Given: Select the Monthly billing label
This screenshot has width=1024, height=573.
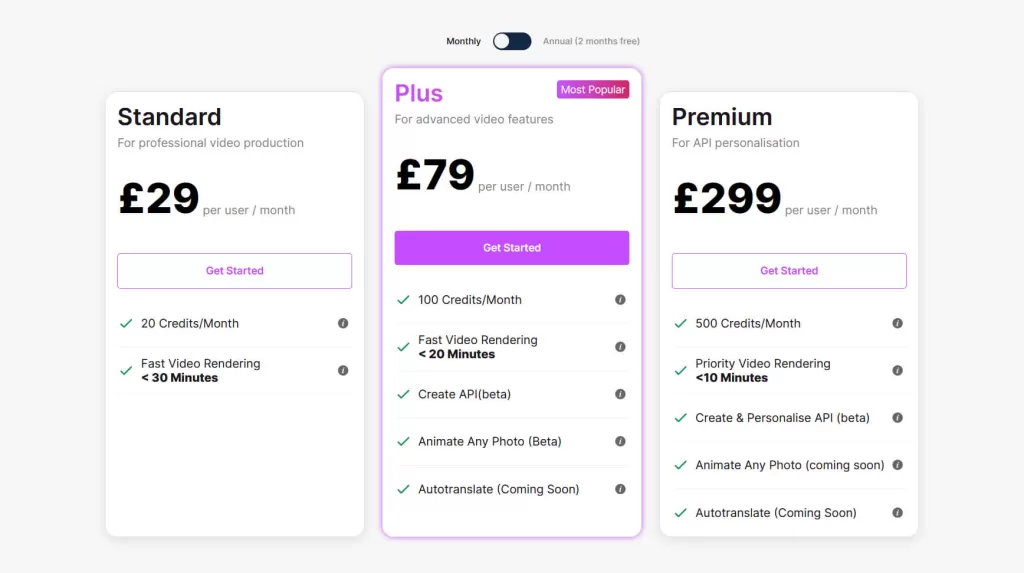Looking at the screenshot, I should (x=464, y=41).
